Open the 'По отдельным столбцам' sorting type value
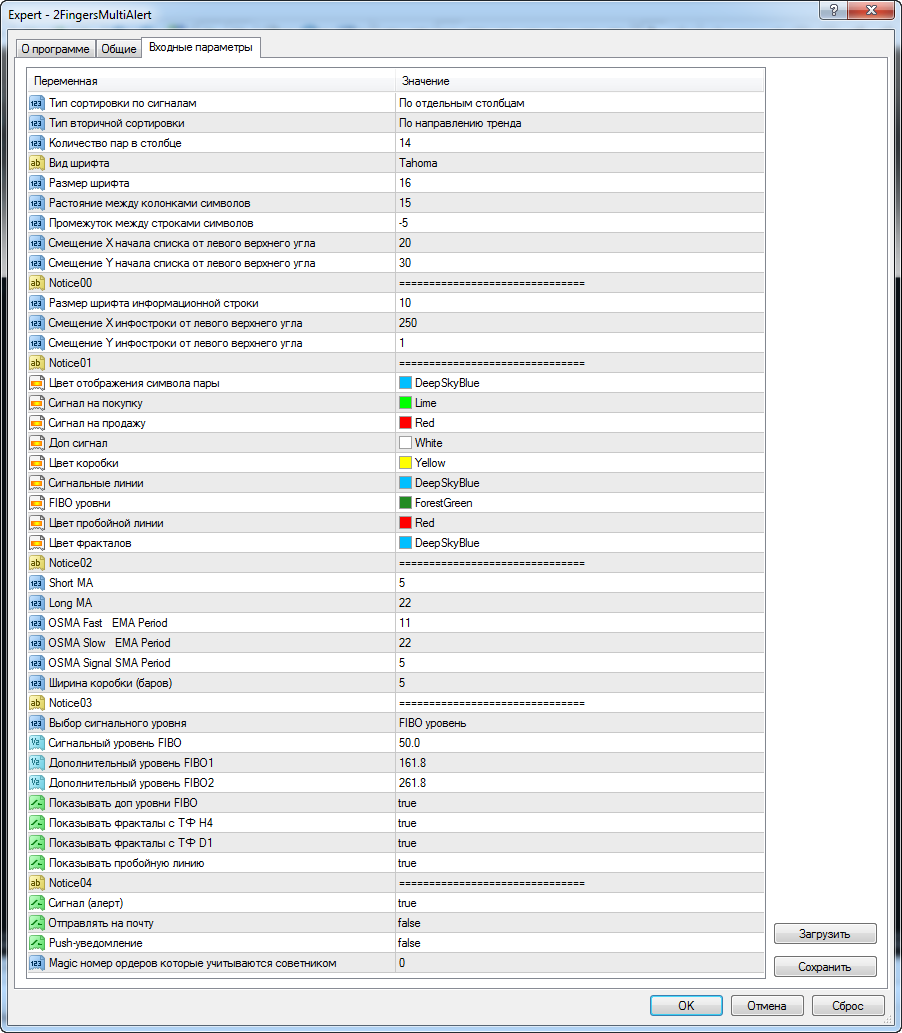This screenshot has height=1033, width=902. (x=580, y=103)
